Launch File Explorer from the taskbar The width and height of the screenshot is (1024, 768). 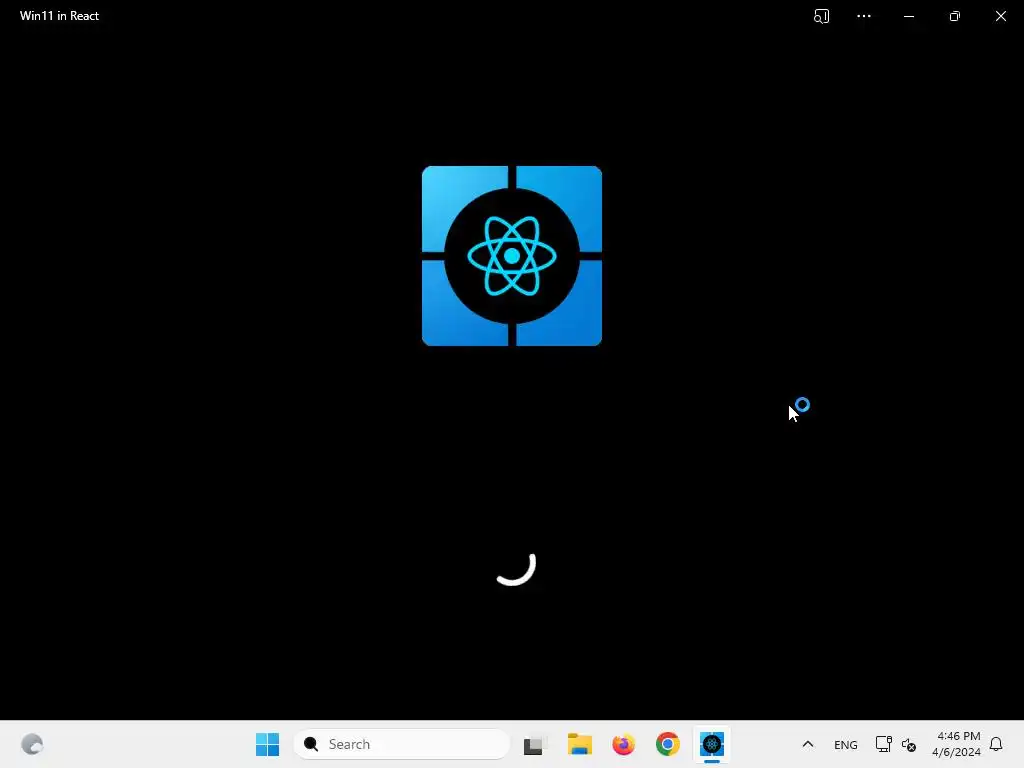[579, 744]
